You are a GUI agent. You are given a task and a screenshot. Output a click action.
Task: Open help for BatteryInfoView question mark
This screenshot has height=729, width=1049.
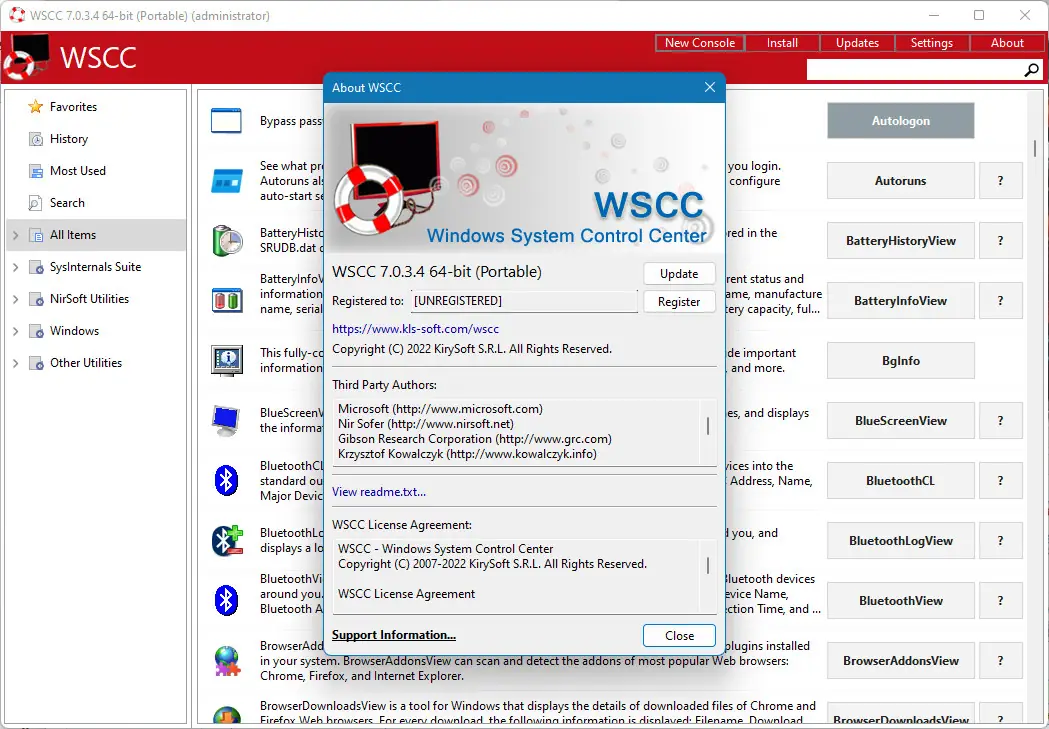[x=1001, y=301]
